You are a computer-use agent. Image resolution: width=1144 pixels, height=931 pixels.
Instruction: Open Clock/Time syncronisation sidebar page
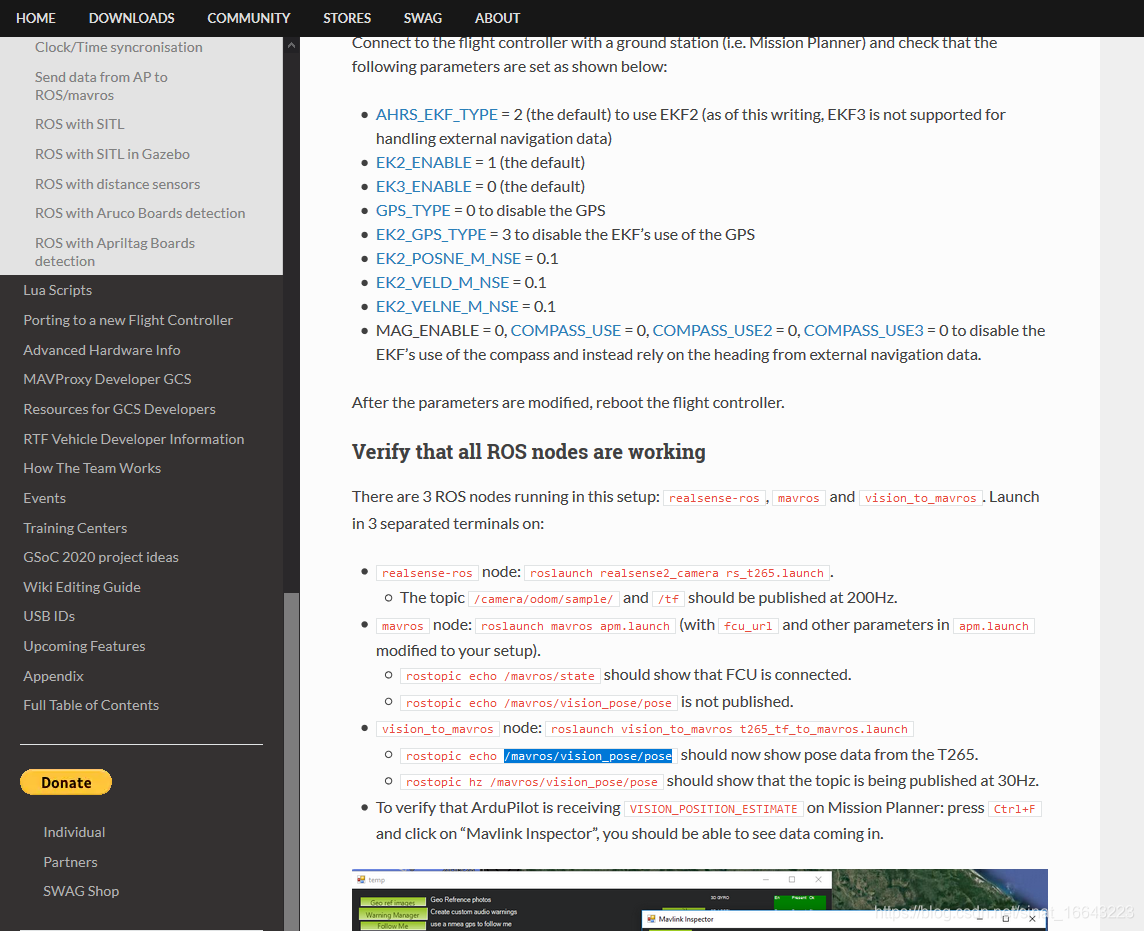tap(119, 47)
